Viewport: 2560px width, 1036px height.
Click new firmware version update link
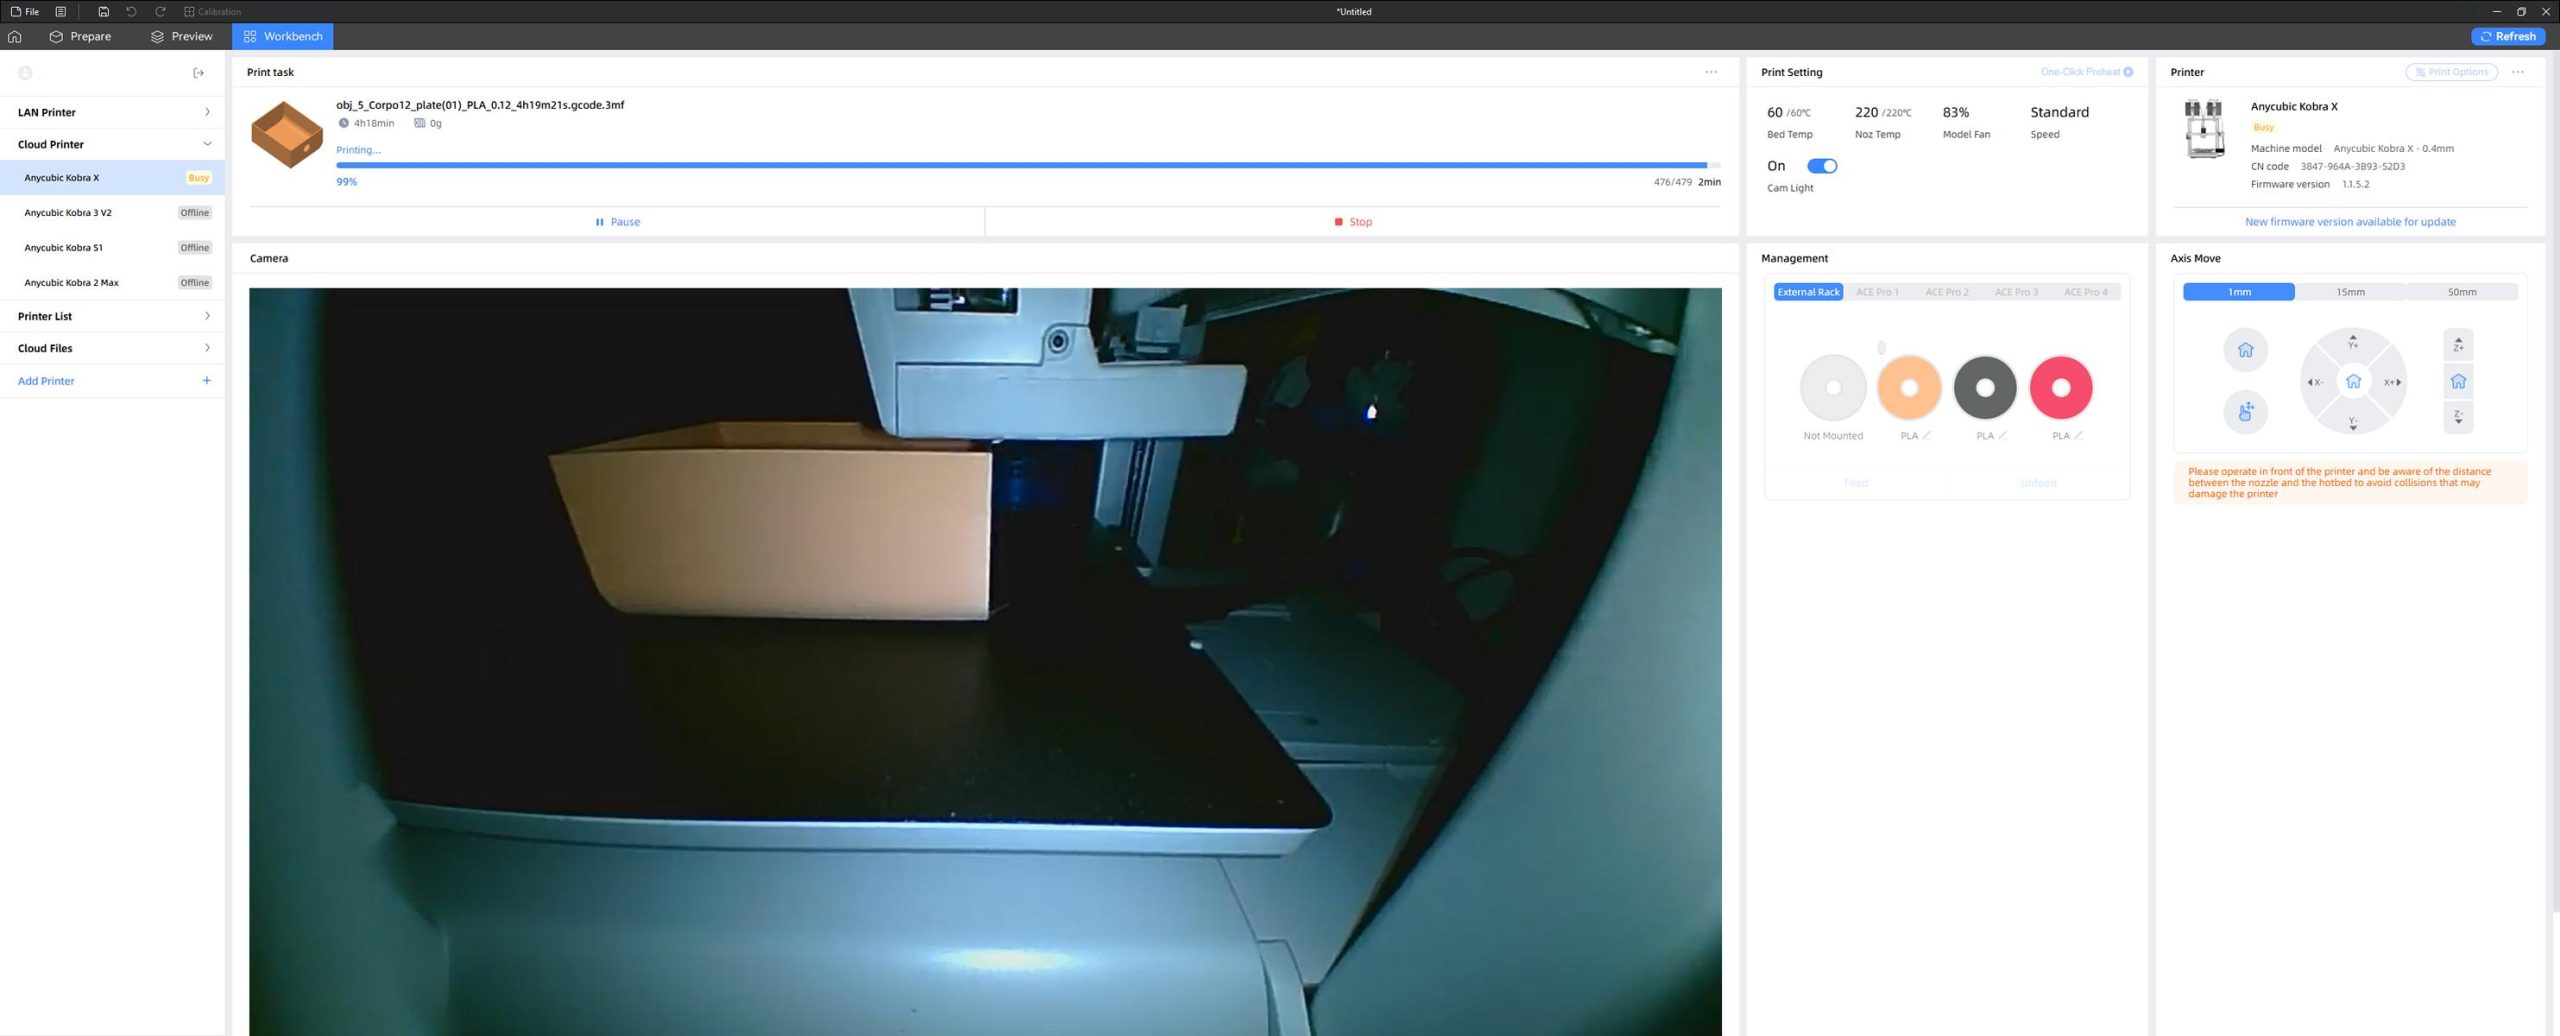(2349, 222)
